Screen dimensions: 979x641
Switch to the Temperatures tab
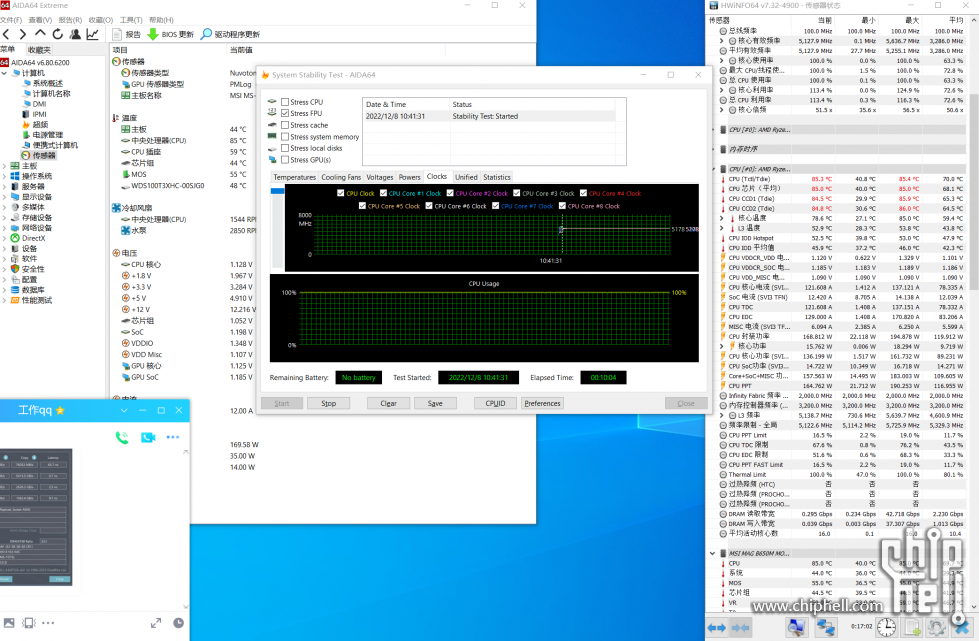pos(295,177)
